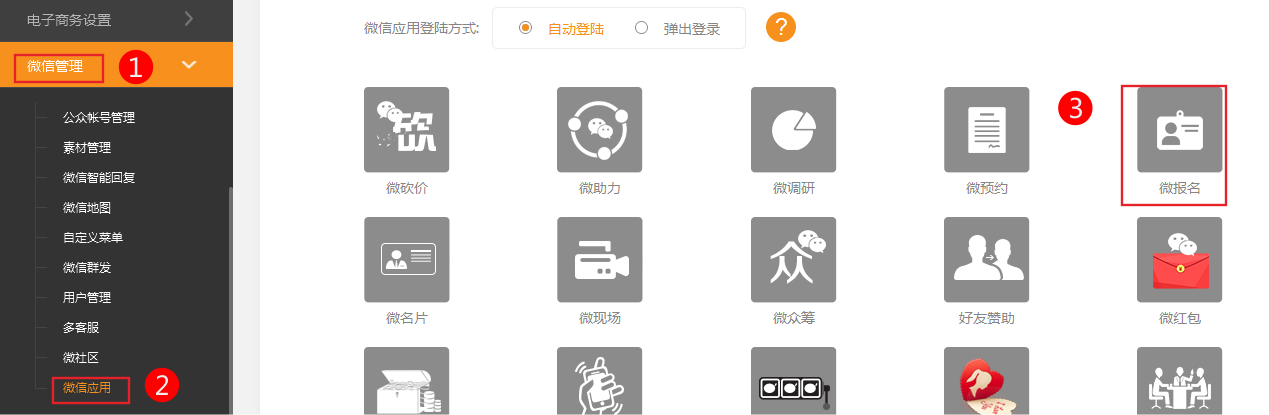Select the 弹出登录 radio button
The image size is (1269, 415).
pos(641,28)
